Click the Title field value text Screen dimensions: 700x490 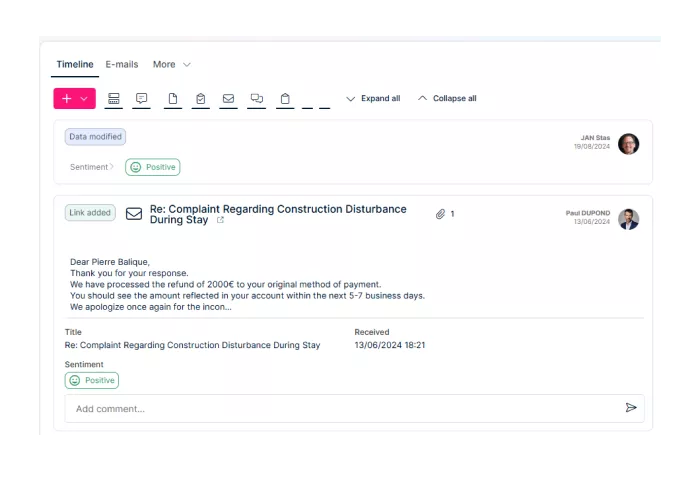192,345
